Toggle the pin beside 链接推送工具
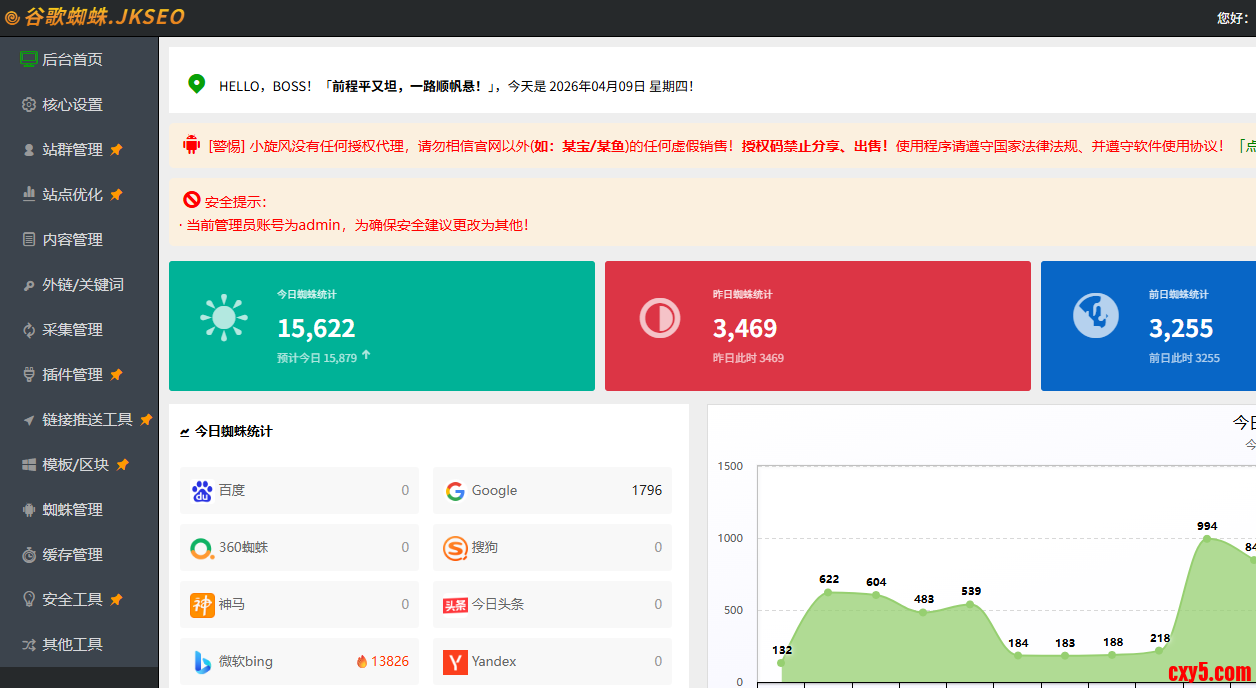This screenshot has width=1256, height=688. tap(146, 420)
